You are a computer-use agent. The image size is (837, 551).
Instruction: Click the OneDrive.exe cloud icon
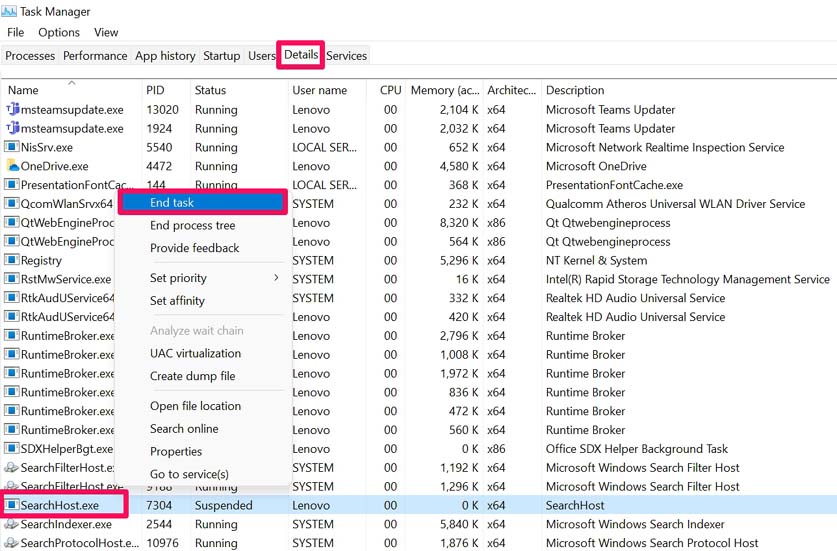[12, 166]
